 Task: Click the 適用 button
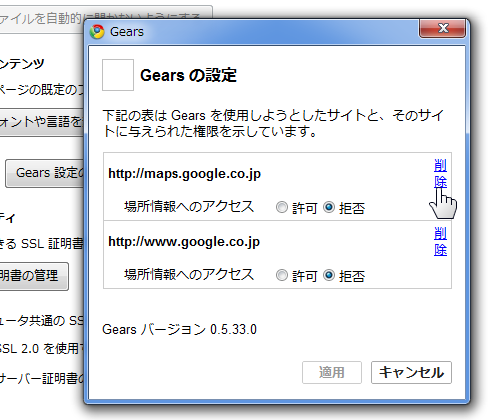click(332, 372)
